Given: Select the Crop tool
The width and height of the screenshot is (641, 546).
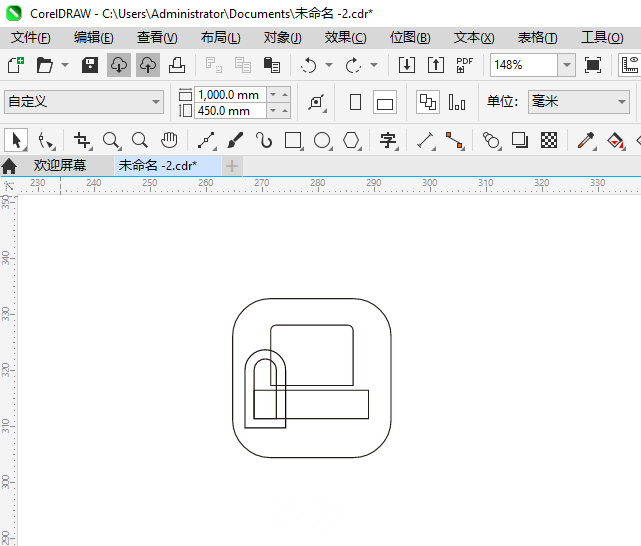Looking at the screenshot, I should coord(83,141).
